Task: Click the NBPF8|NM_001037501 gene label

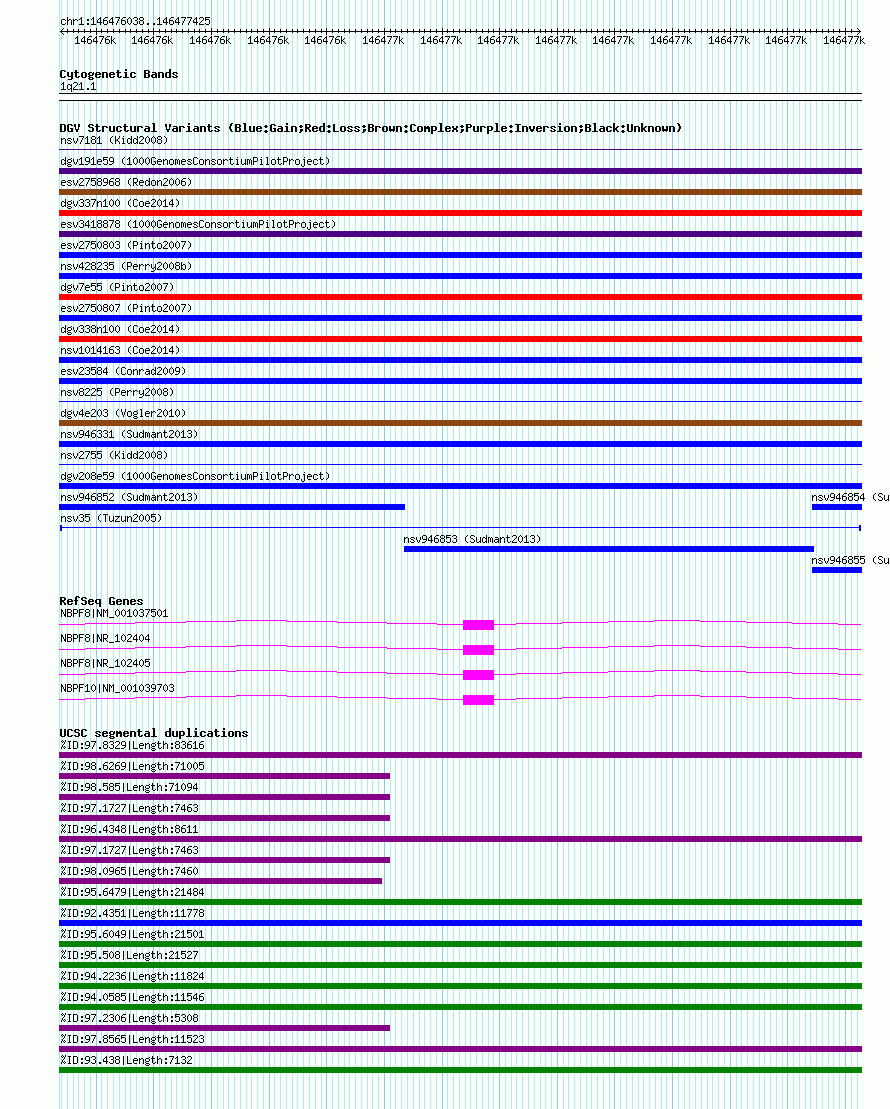Action: click(x=114, y=613)
